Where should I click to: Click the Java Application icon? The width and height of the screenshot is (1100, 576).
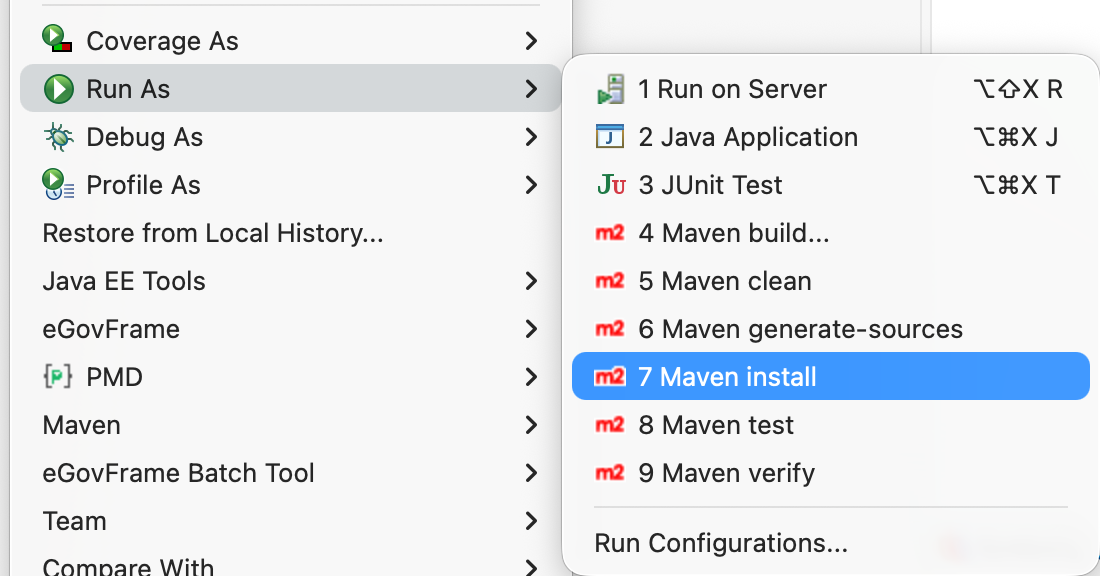tap(609, 137)
